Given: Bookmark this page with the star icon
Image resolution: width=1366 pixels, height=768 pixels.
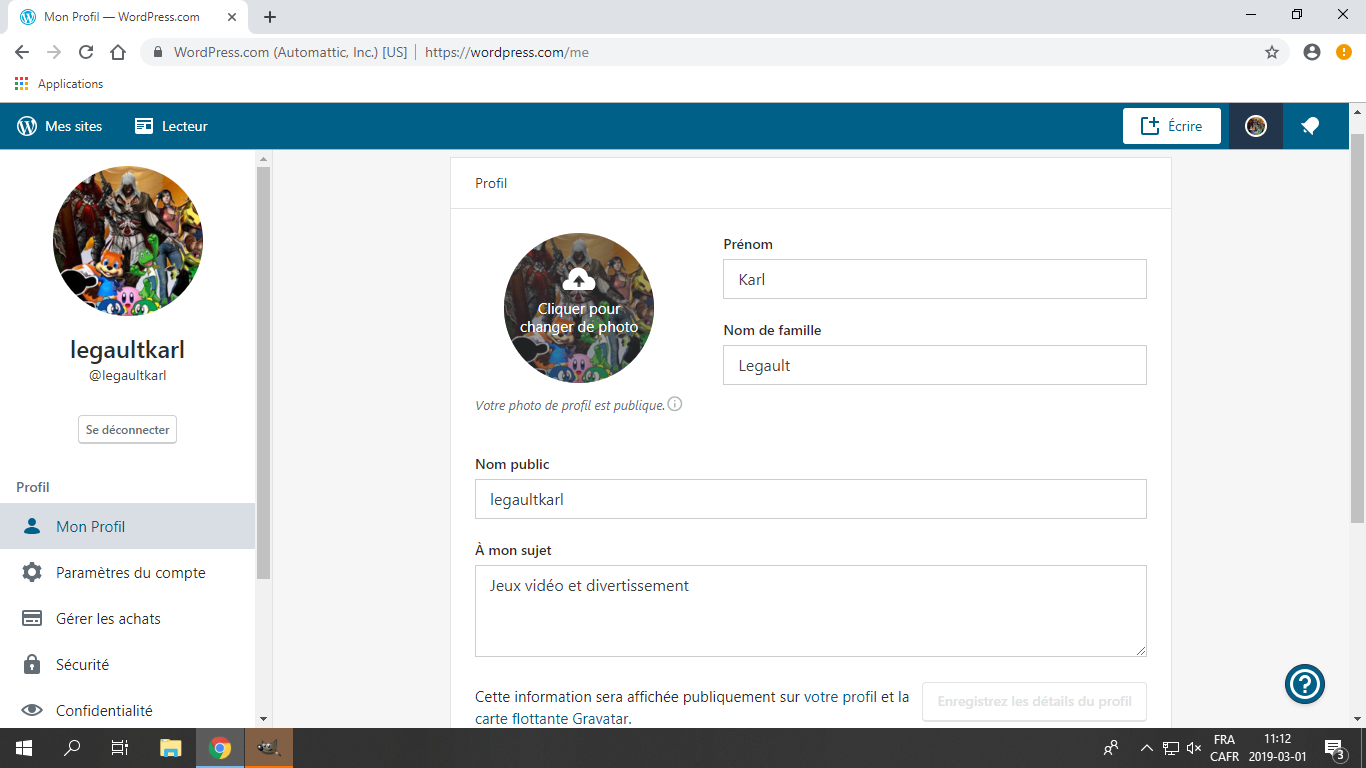Looking at the screenshot, I should tap(1272, 52).
